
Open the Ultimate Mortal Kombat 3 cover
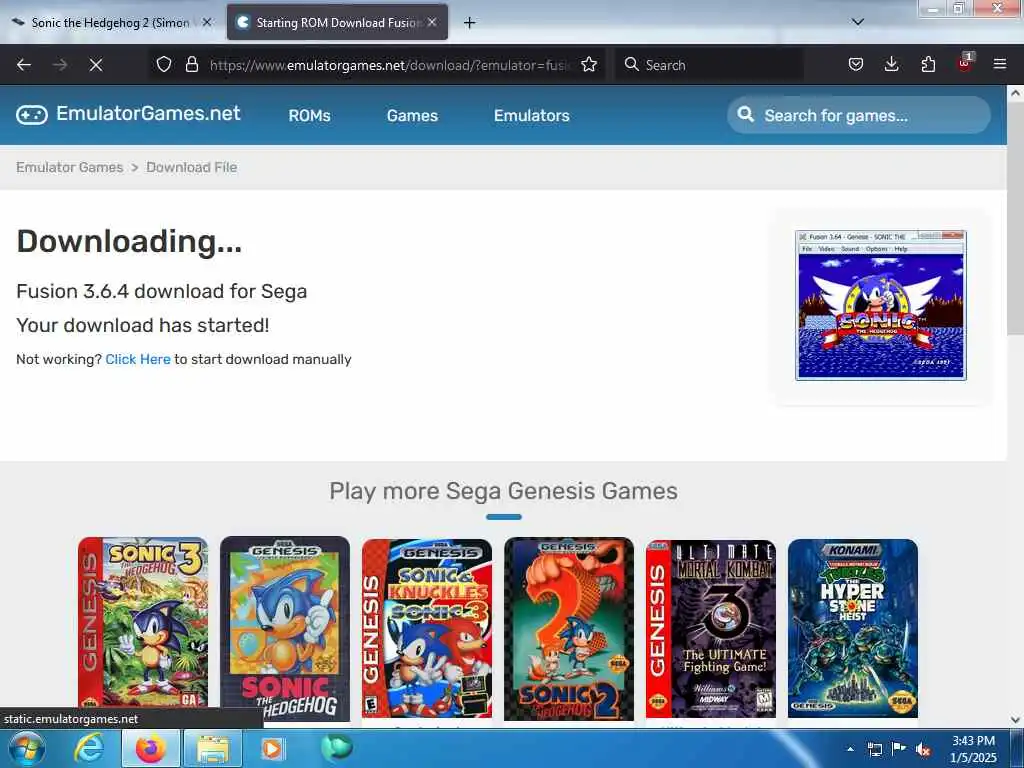(x=711, y=628)
